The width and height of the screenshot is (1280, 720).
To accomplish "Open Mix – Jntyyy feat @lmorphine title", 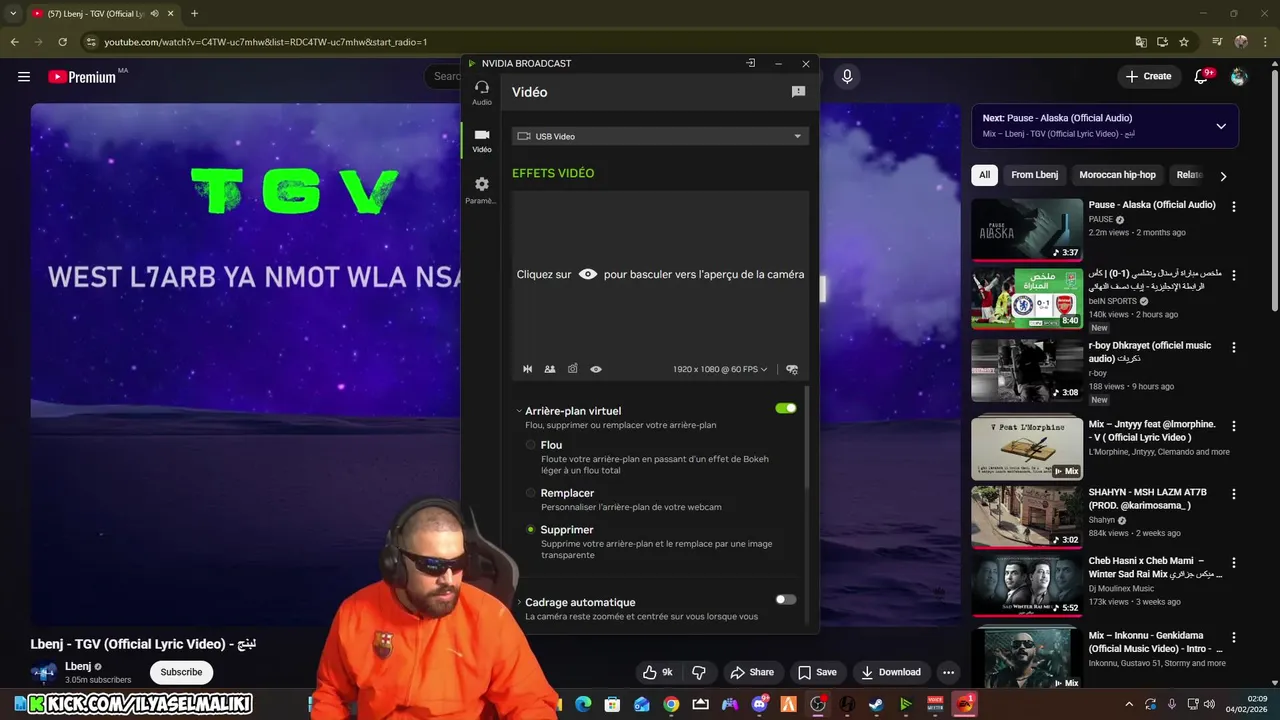I will click(x=1152, y=430).
